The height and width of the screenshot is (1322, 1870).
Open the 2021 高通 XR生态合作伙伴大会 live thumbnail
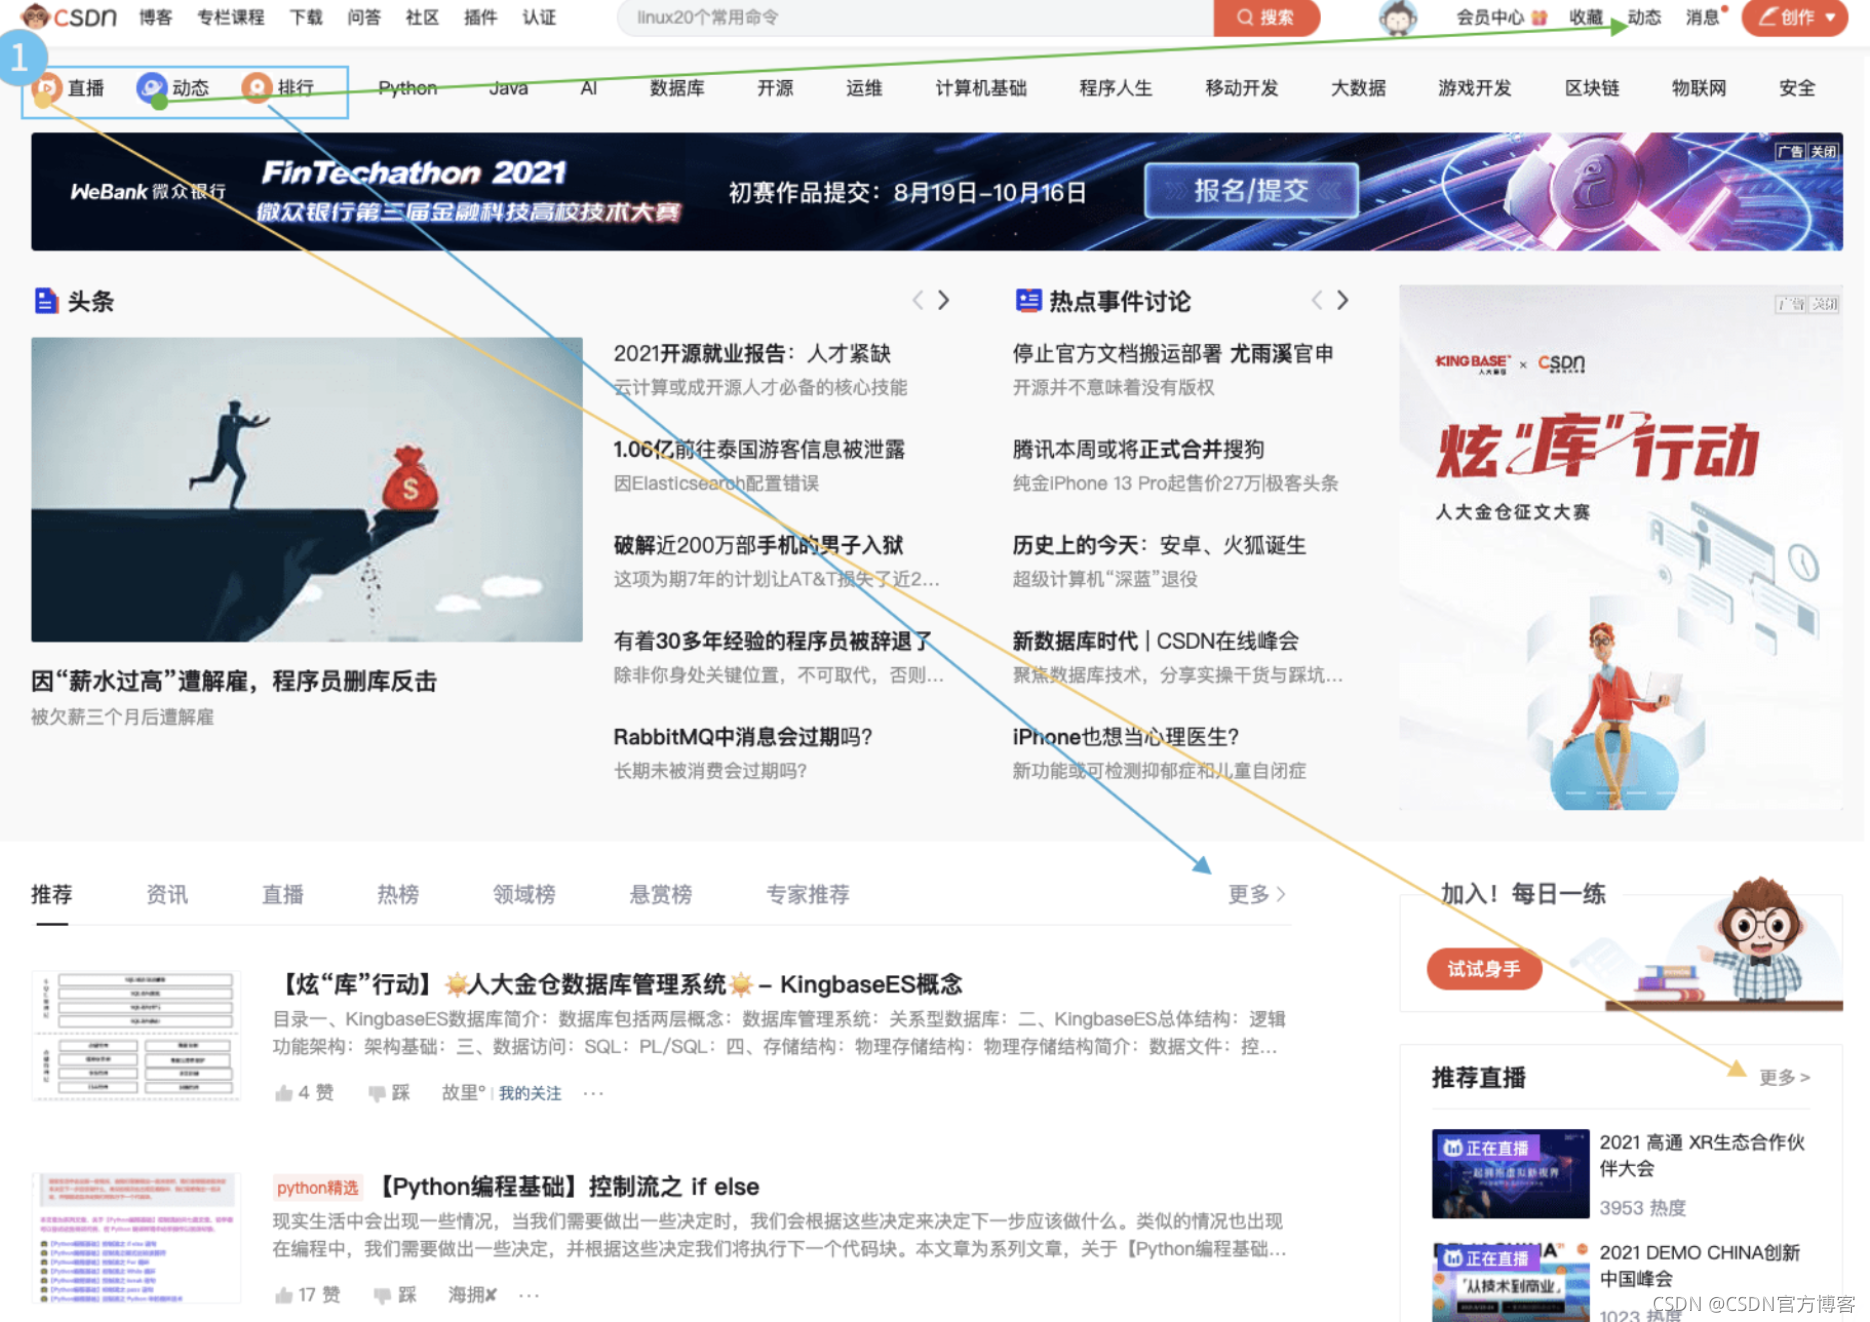tap(1510, 1173)
